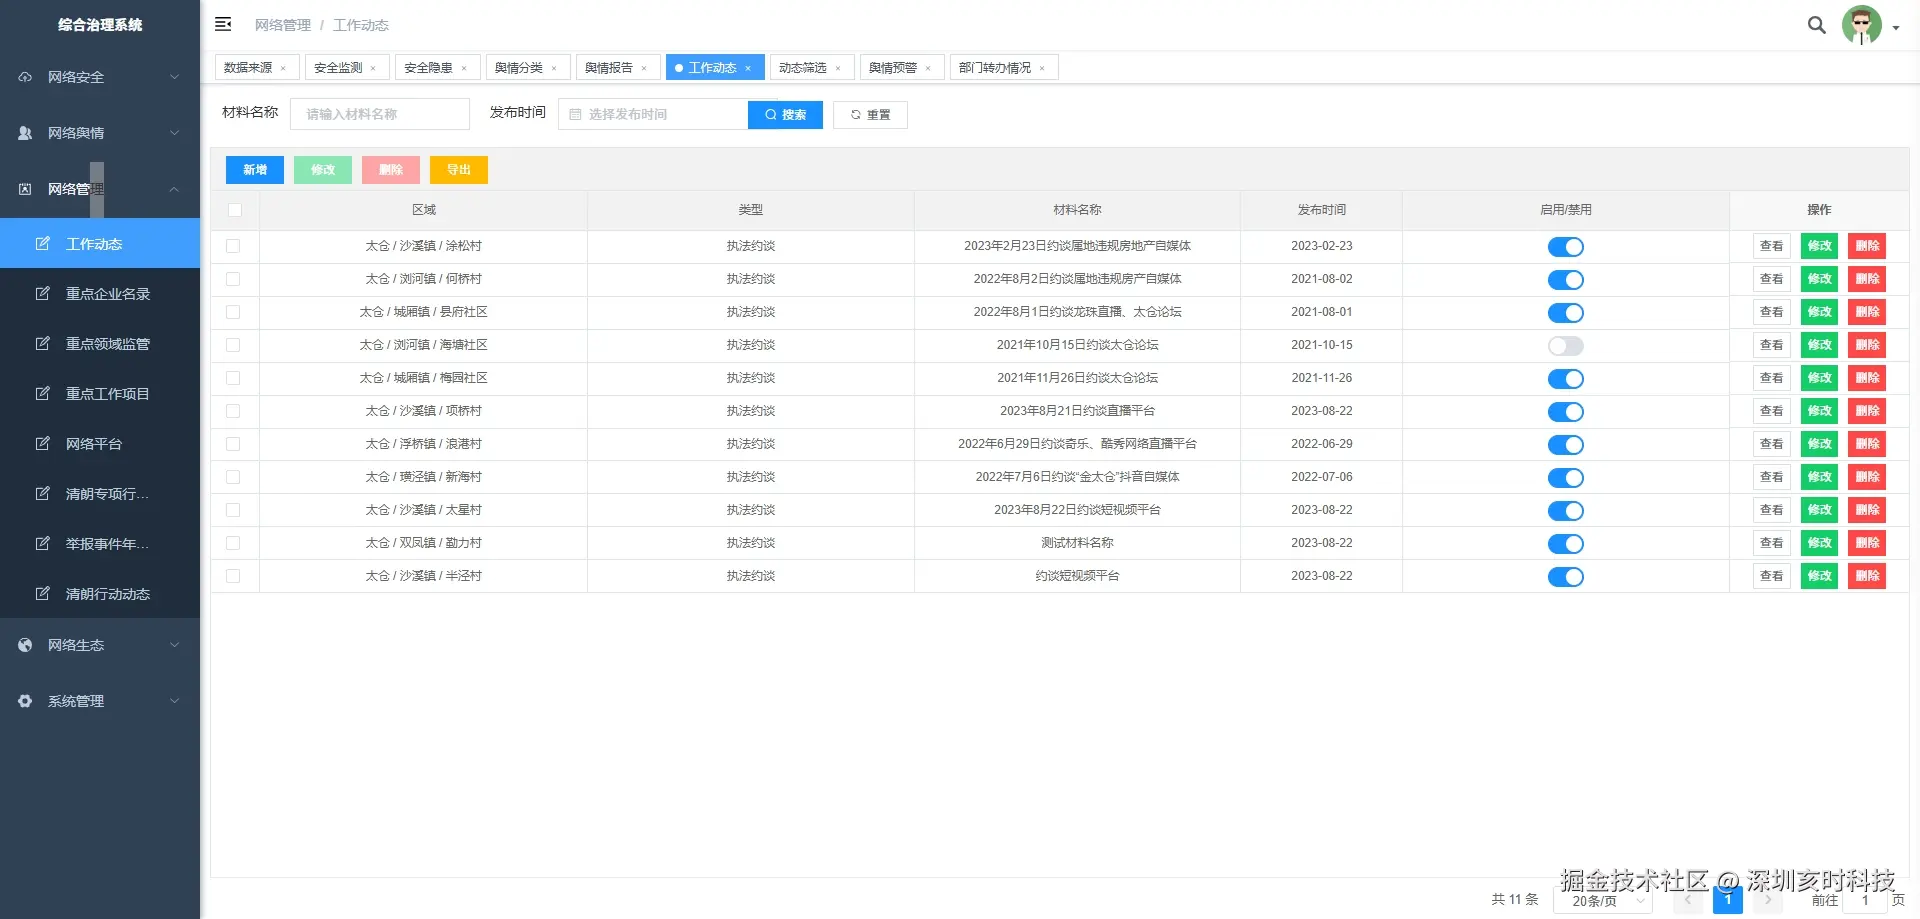Click 网络管理 in the breadcrumb
This screenshot has width=1920, height=919.
[x=282, y=25]
